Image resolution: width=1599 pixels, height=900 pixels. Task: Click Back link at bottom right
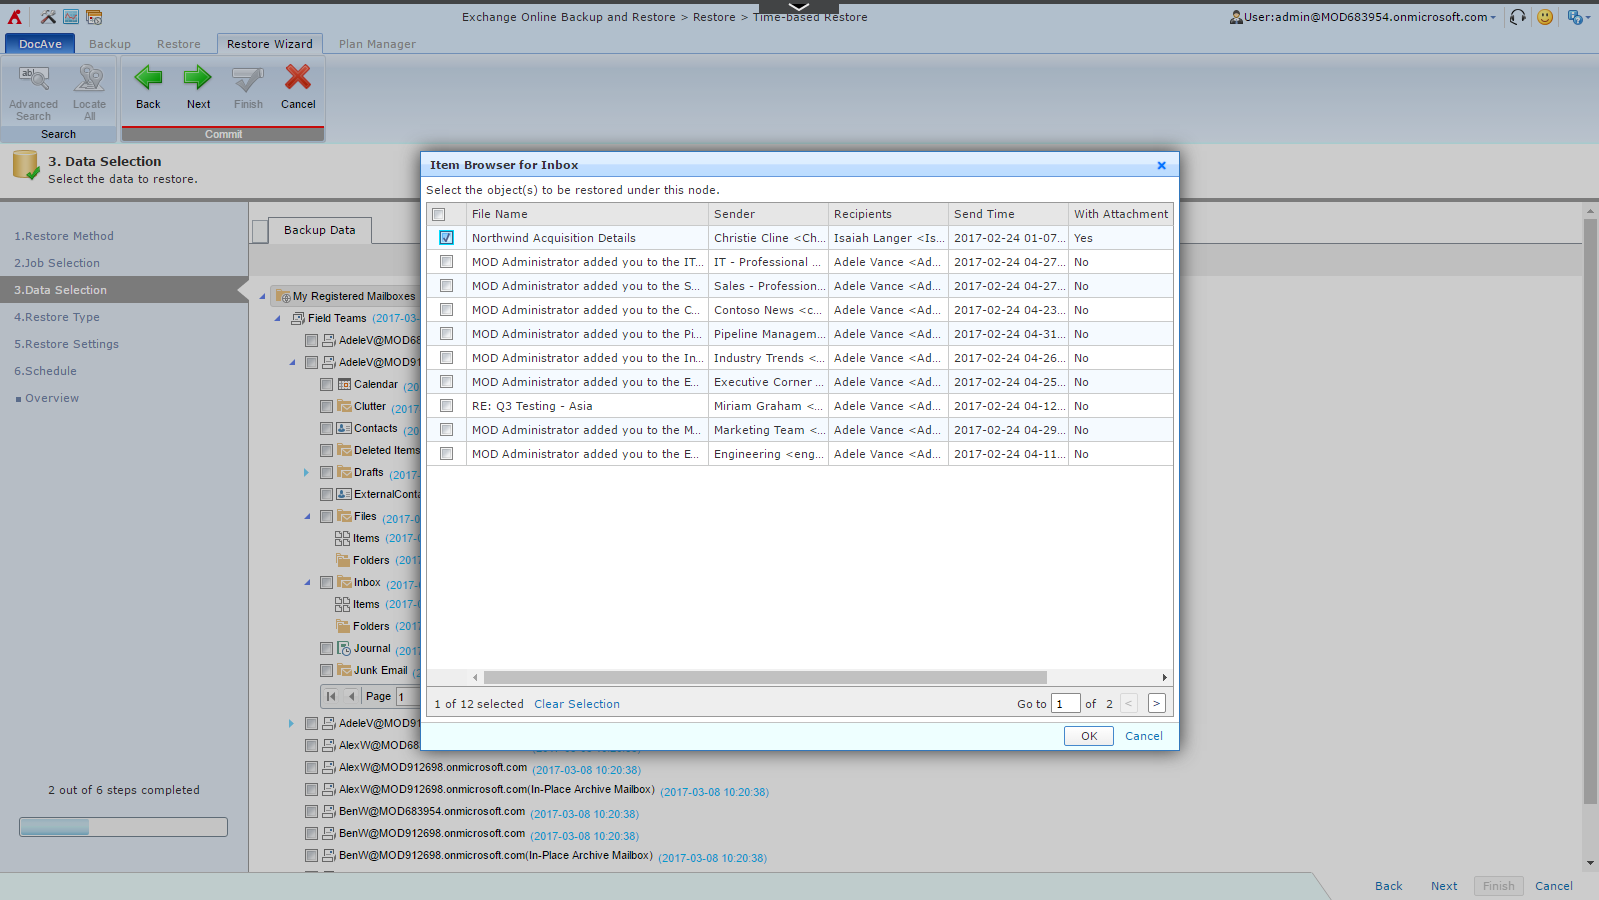[x=1388, y=886]
